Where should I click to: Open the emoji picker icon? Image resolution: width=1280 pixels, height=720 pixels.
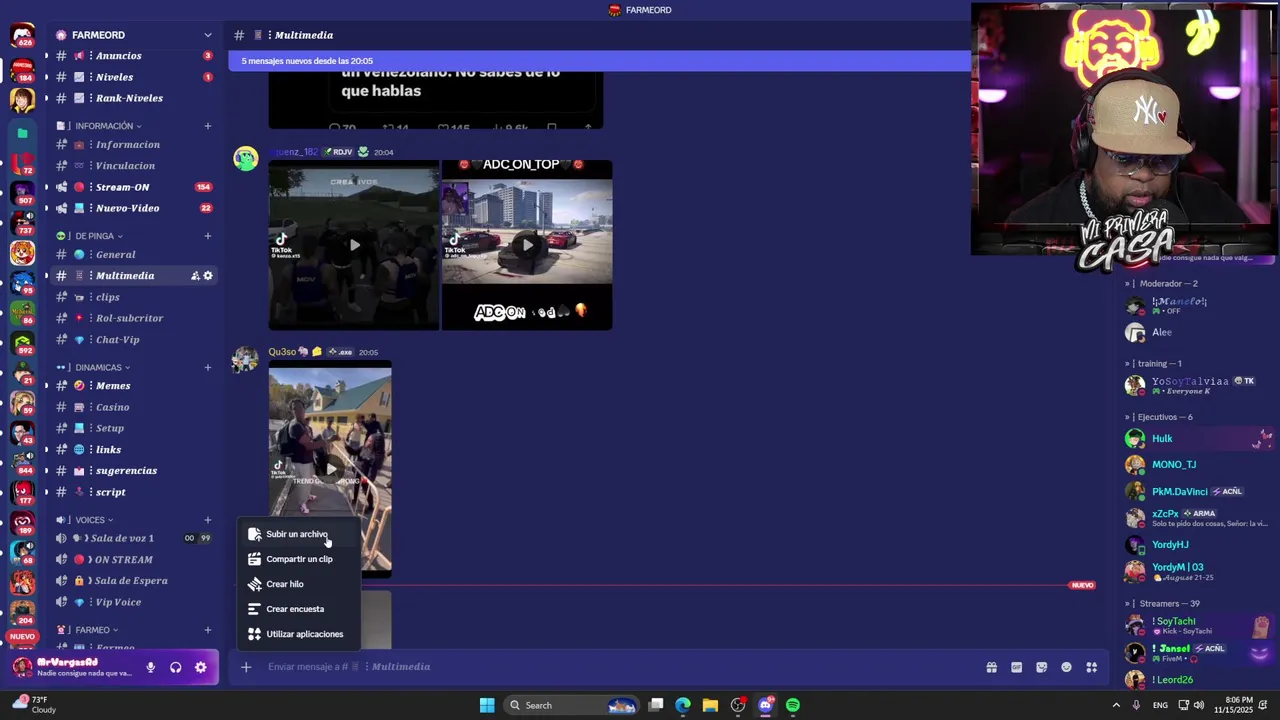(1066, 668)
